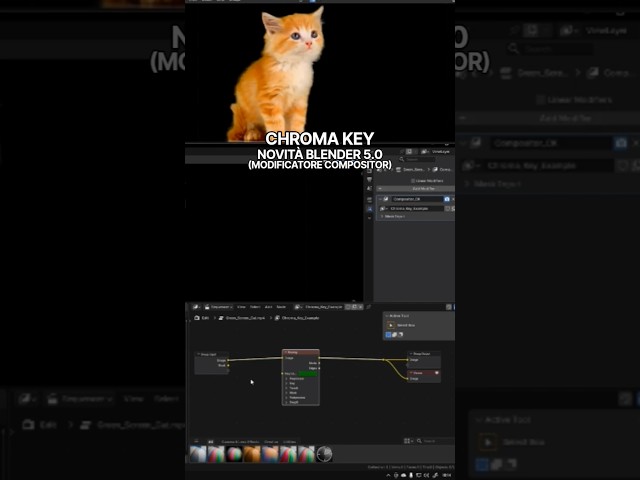The width and height of the screenshot is (640, 480).
Task: Click the Keying node Matte output socket
Action: click(319, 363)
